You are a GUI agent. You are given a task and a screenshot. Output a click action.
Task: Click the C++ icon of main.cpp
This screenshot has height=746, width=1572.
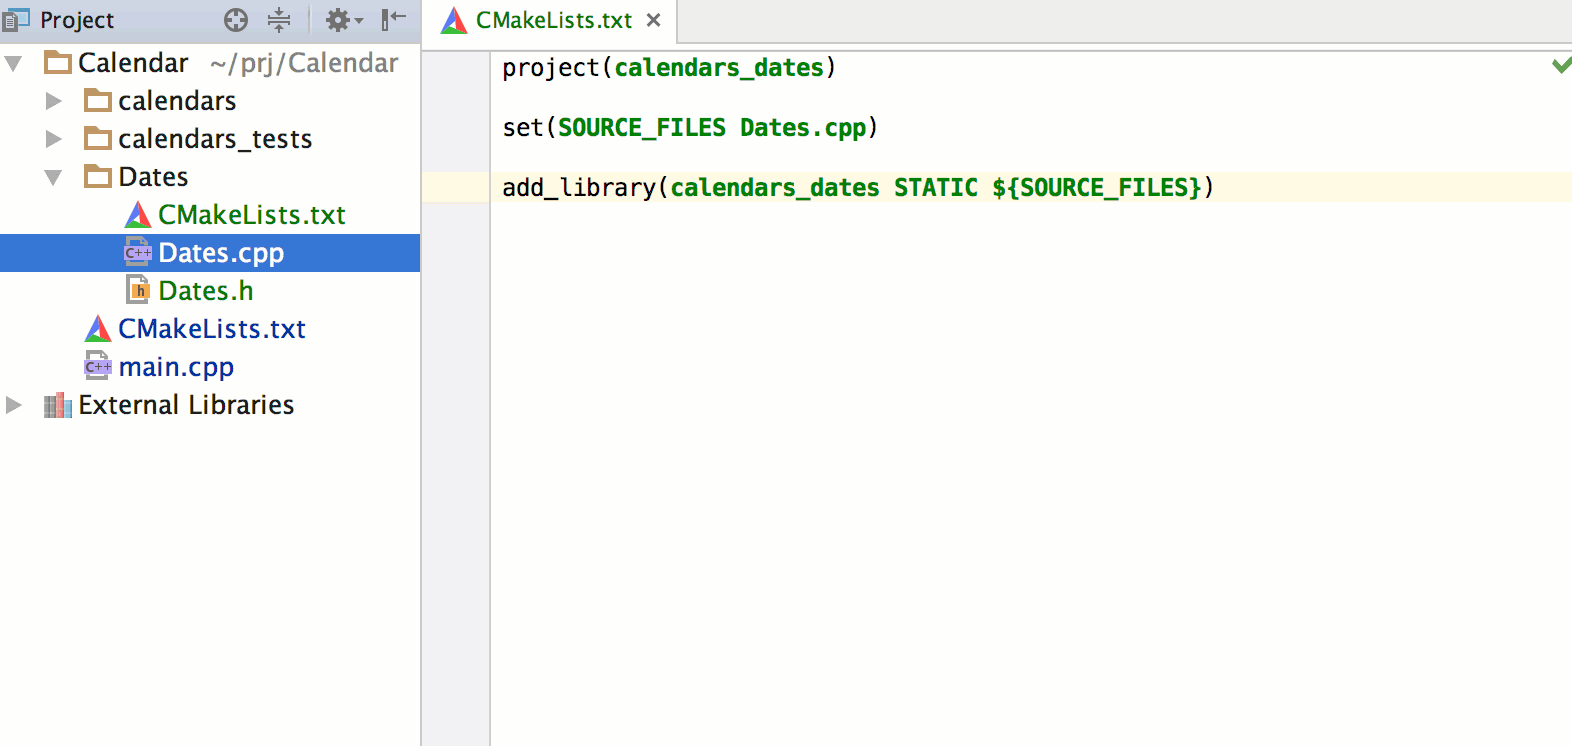98,366
